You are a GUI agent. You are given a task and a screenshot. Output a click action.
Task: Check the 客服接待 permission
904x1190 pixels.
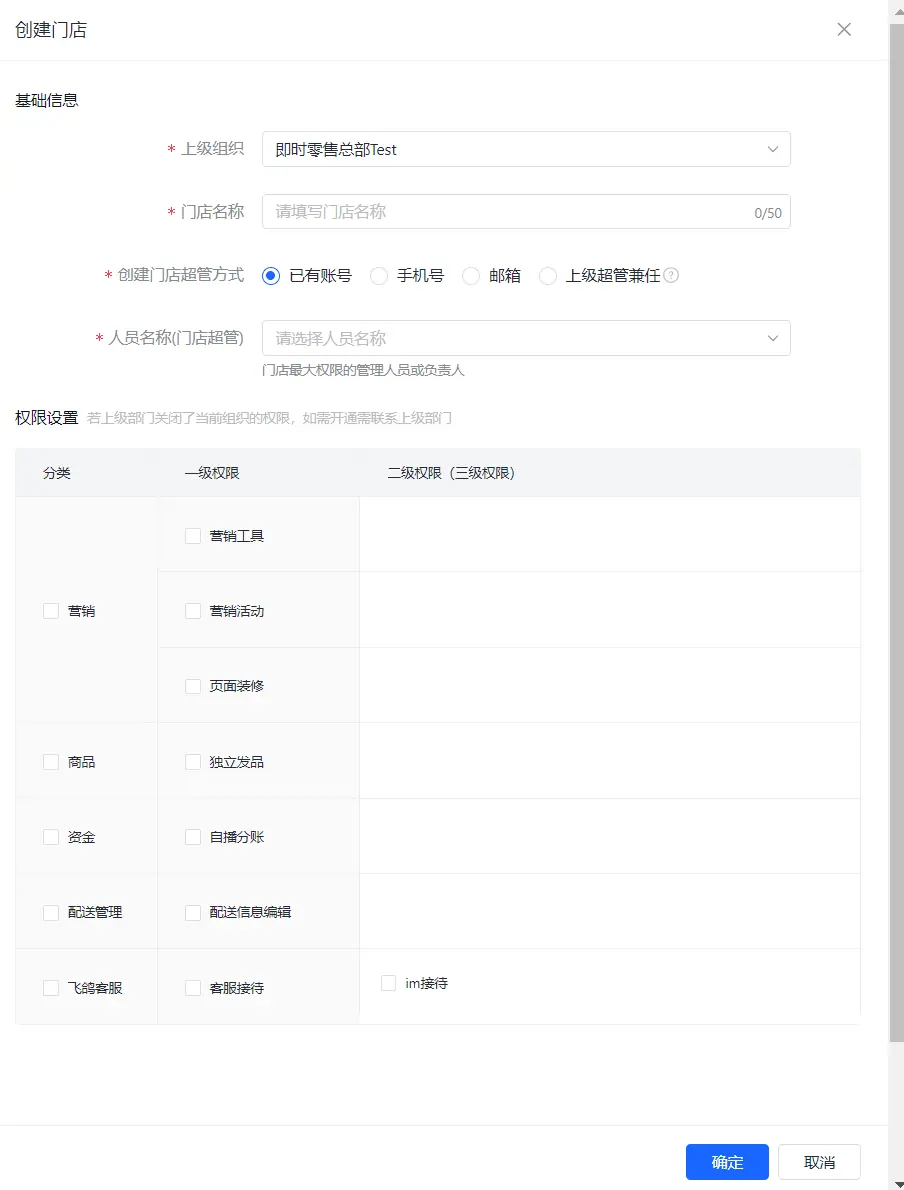click(x=193, y=988)
